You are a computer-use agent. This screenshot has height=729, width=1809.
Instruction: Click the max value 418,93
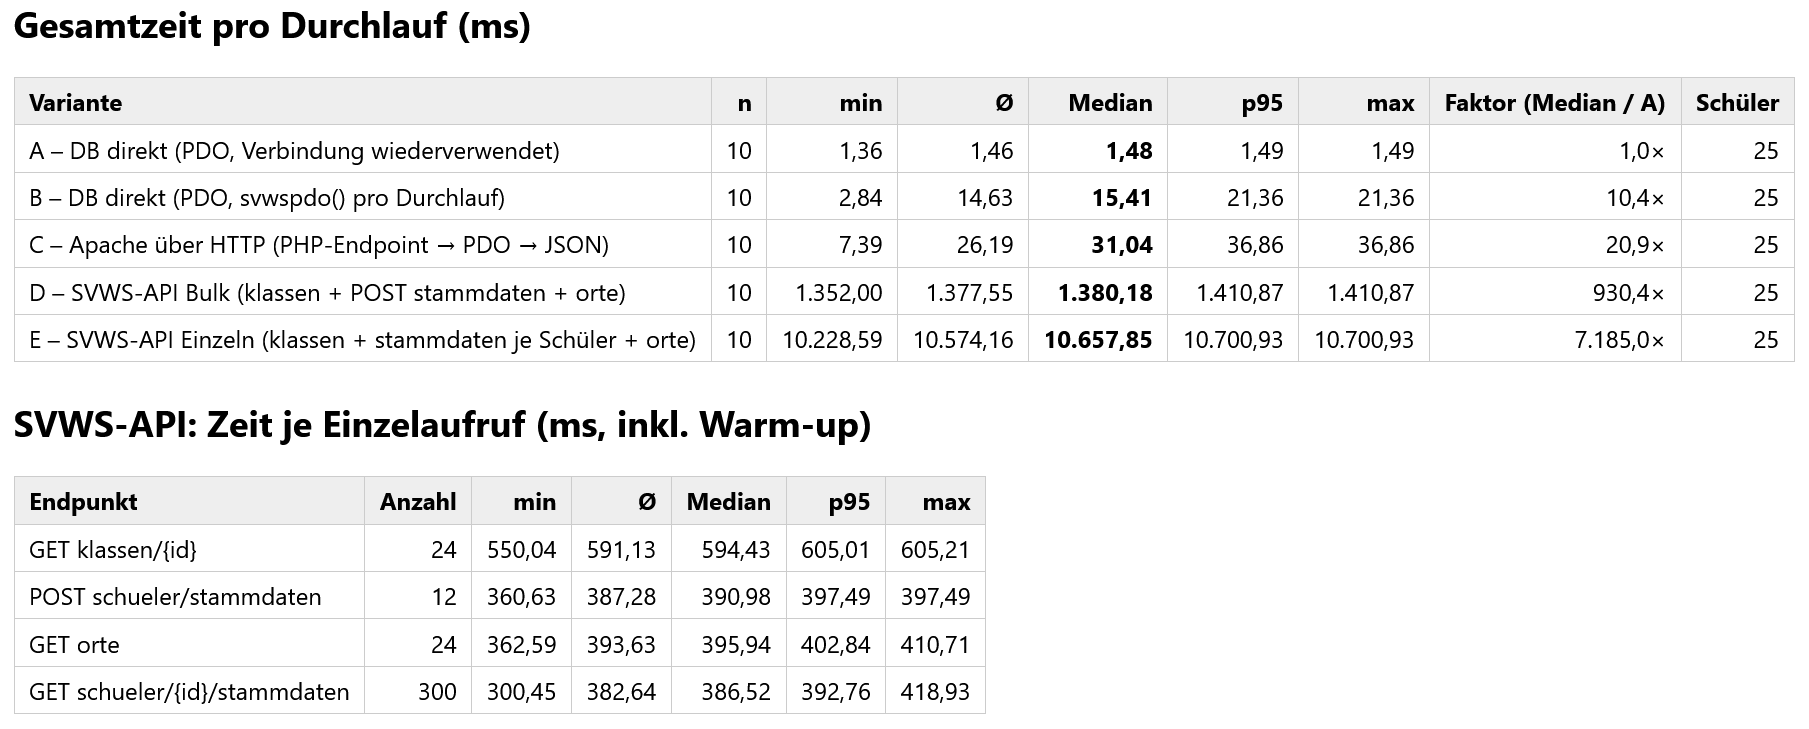[x=935, y=692]
